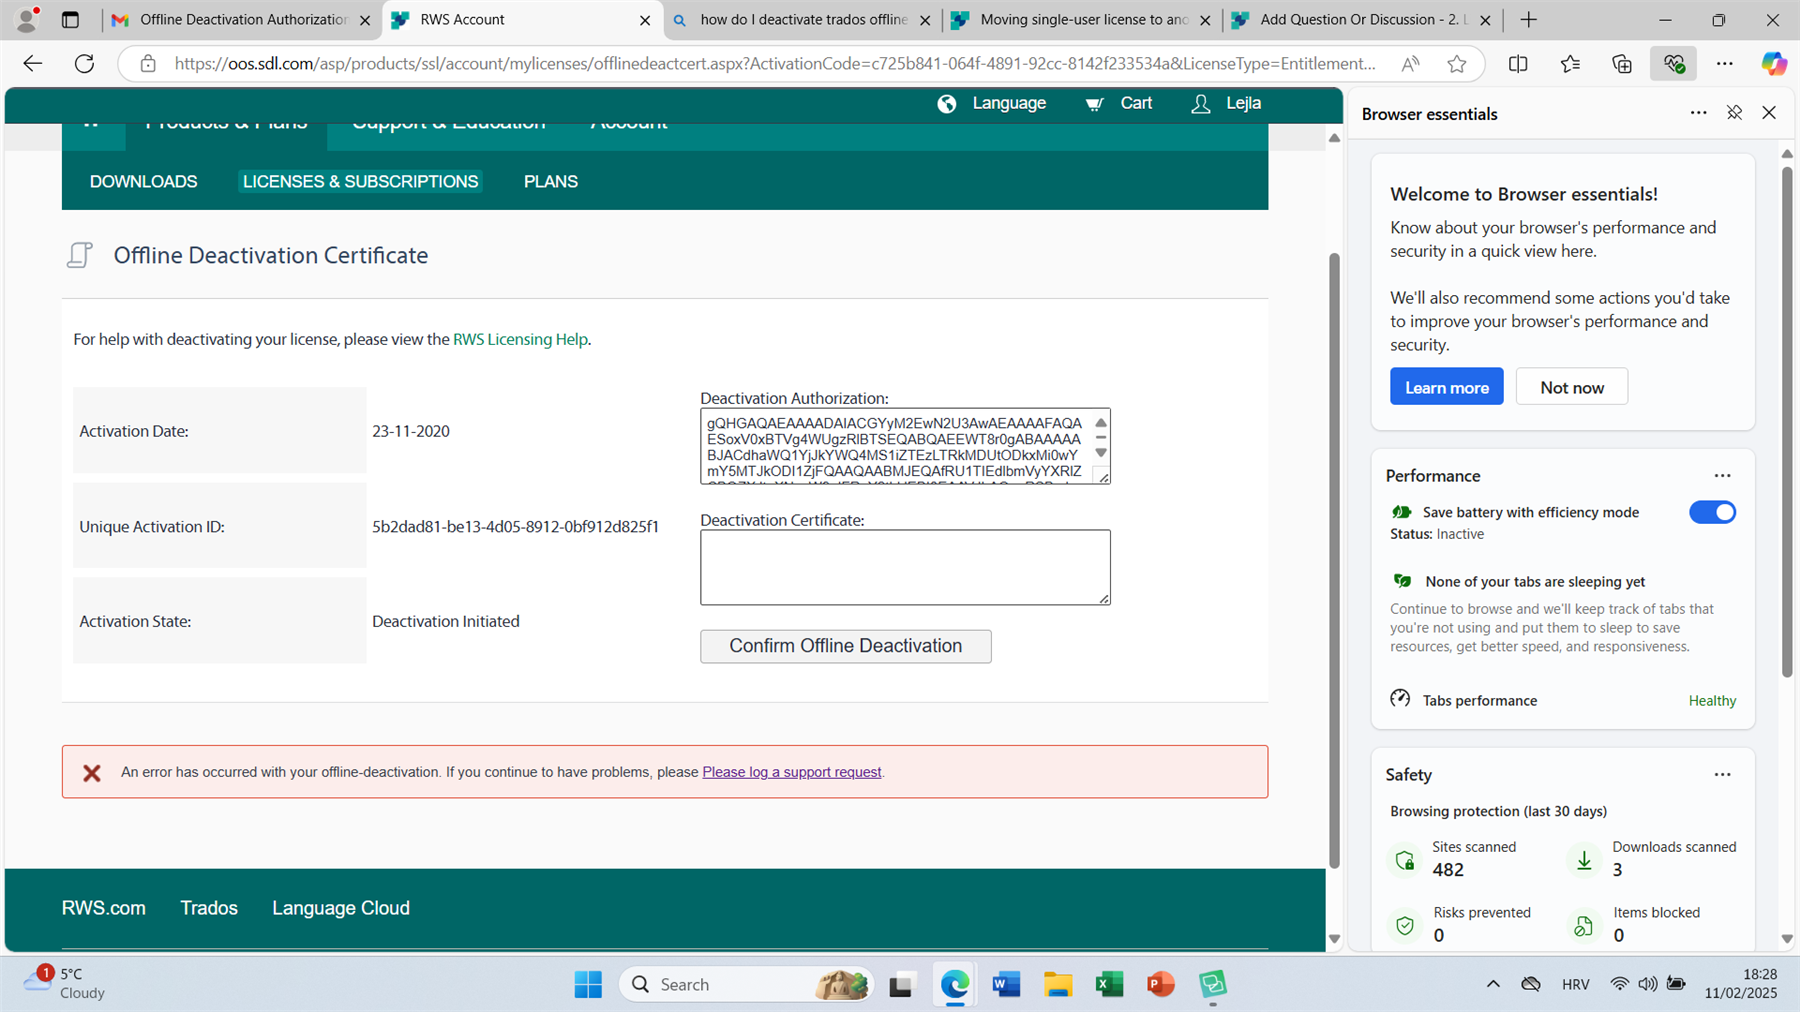
Task: Open the RWS Licensing Help link
Action: click(x=520, y=339)
